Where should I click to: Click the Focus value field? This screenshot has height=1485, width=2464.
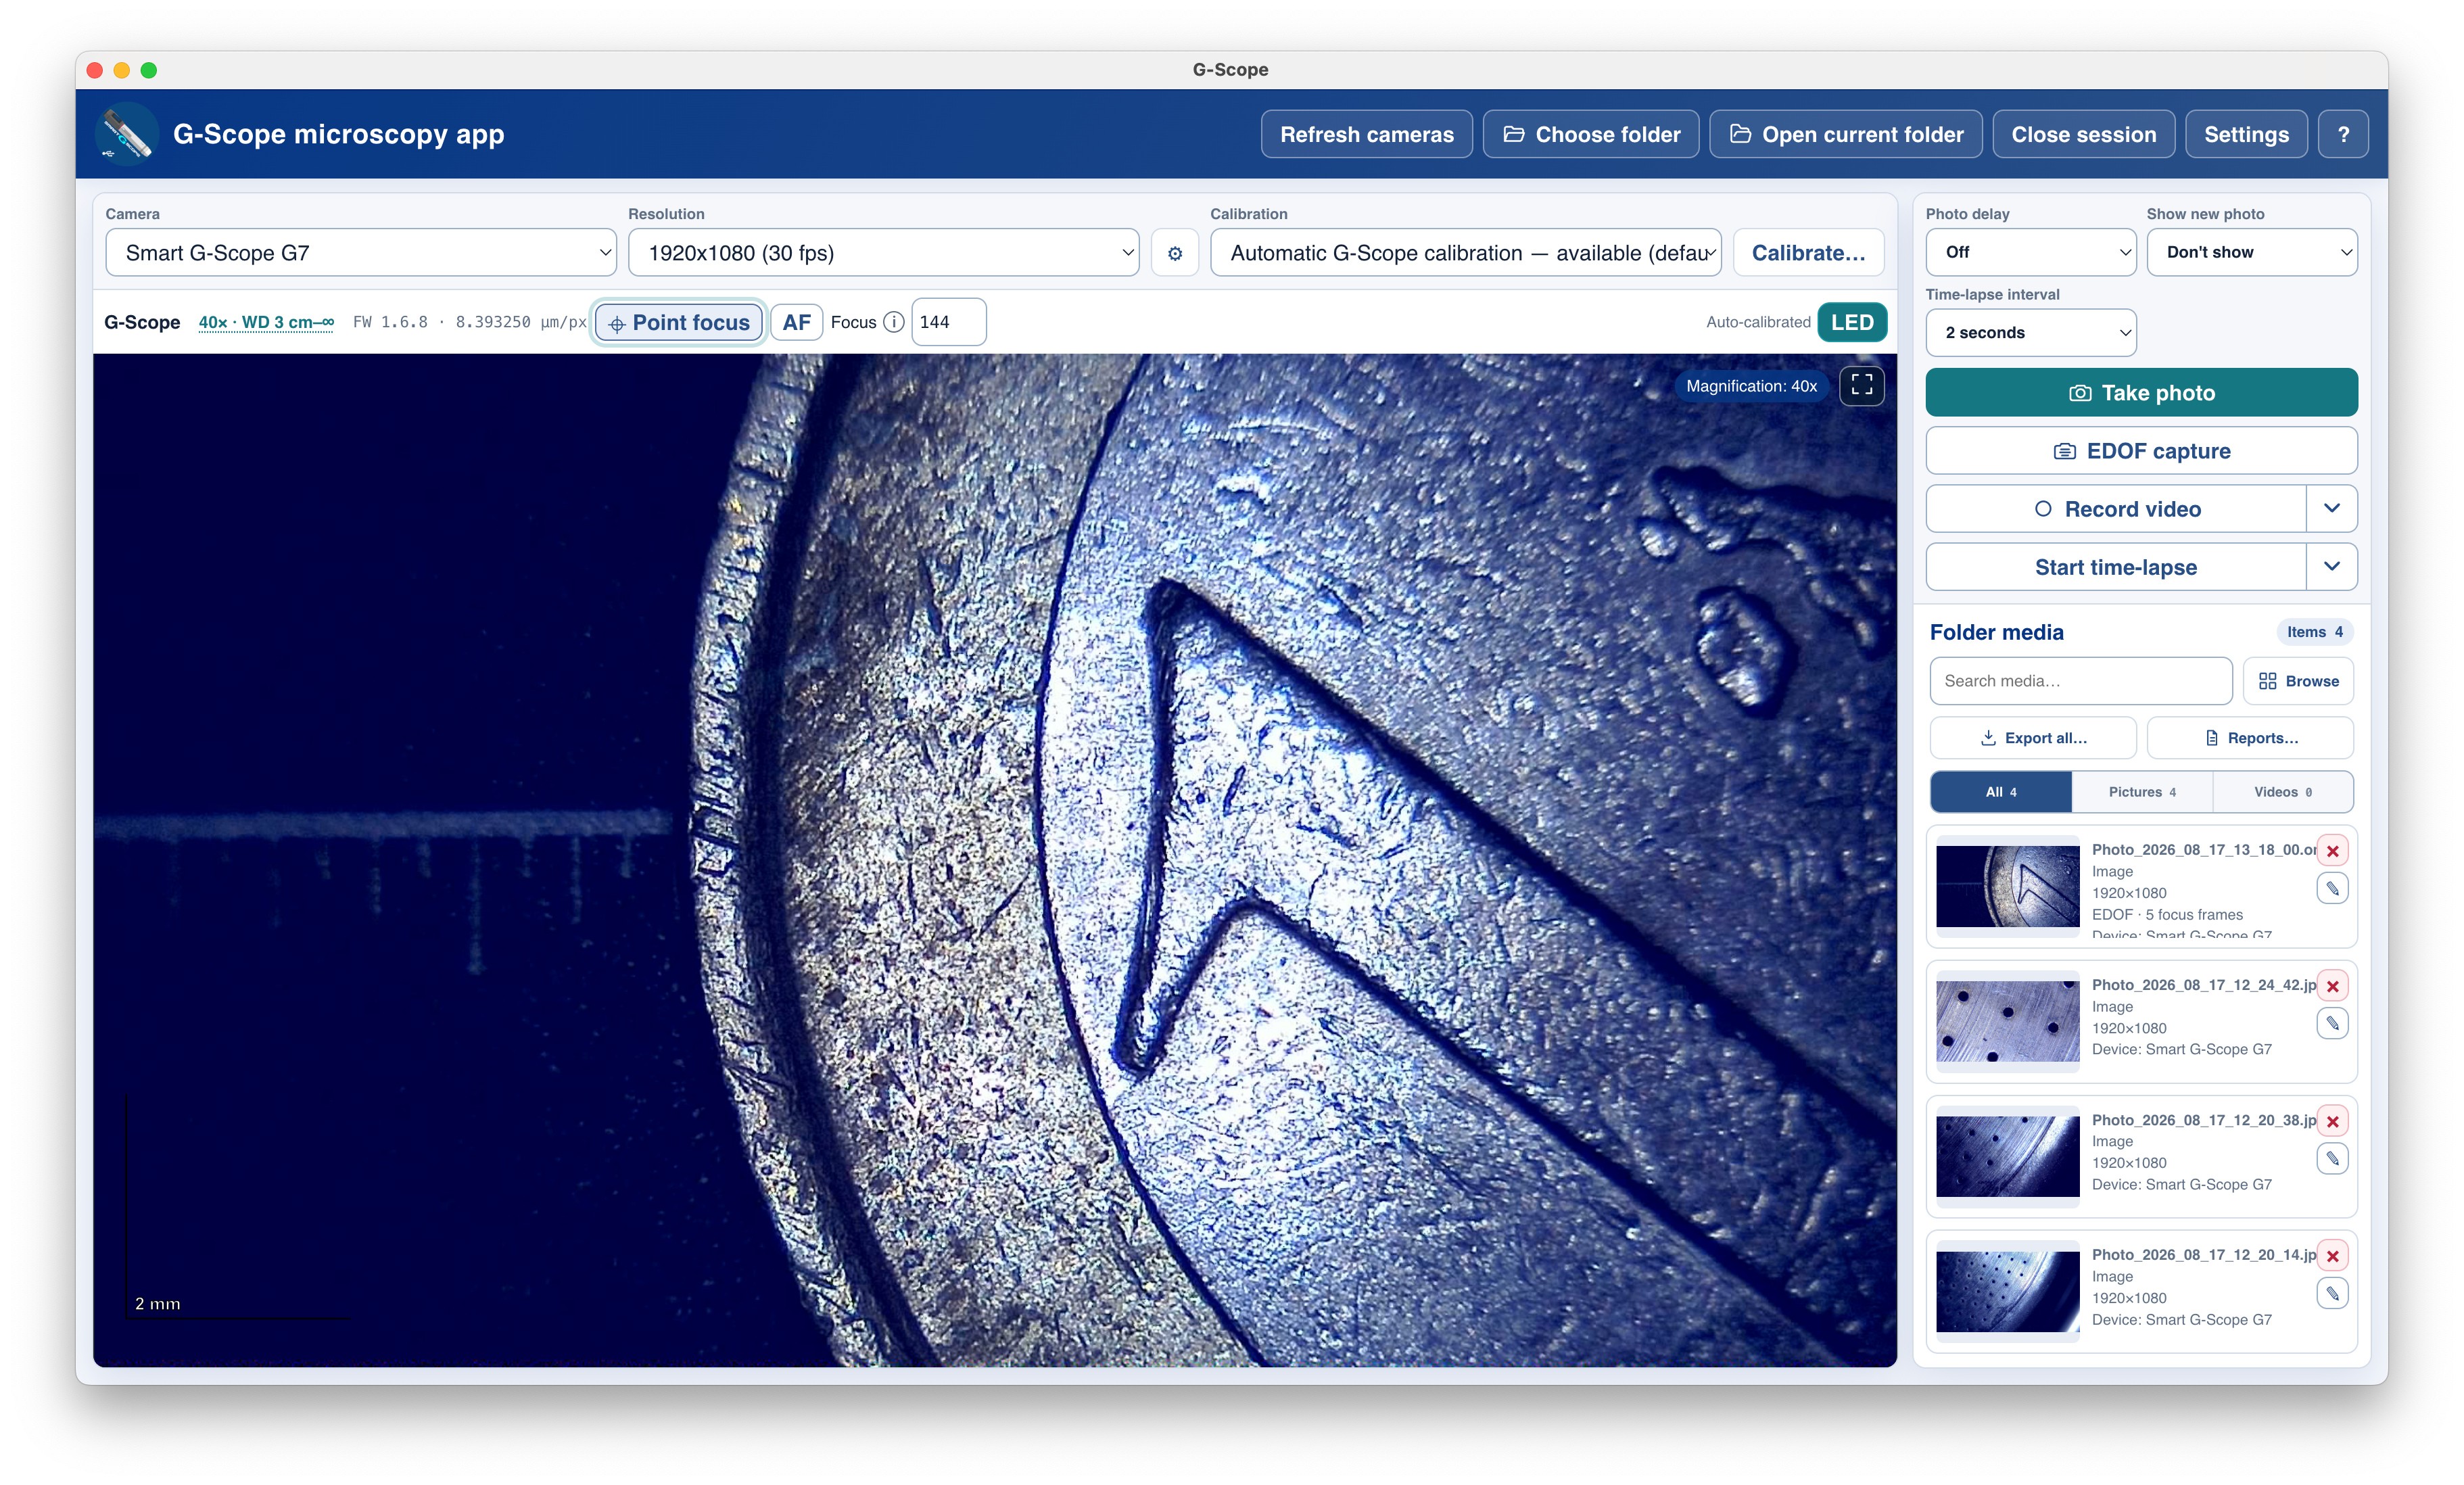pos(948,322)
